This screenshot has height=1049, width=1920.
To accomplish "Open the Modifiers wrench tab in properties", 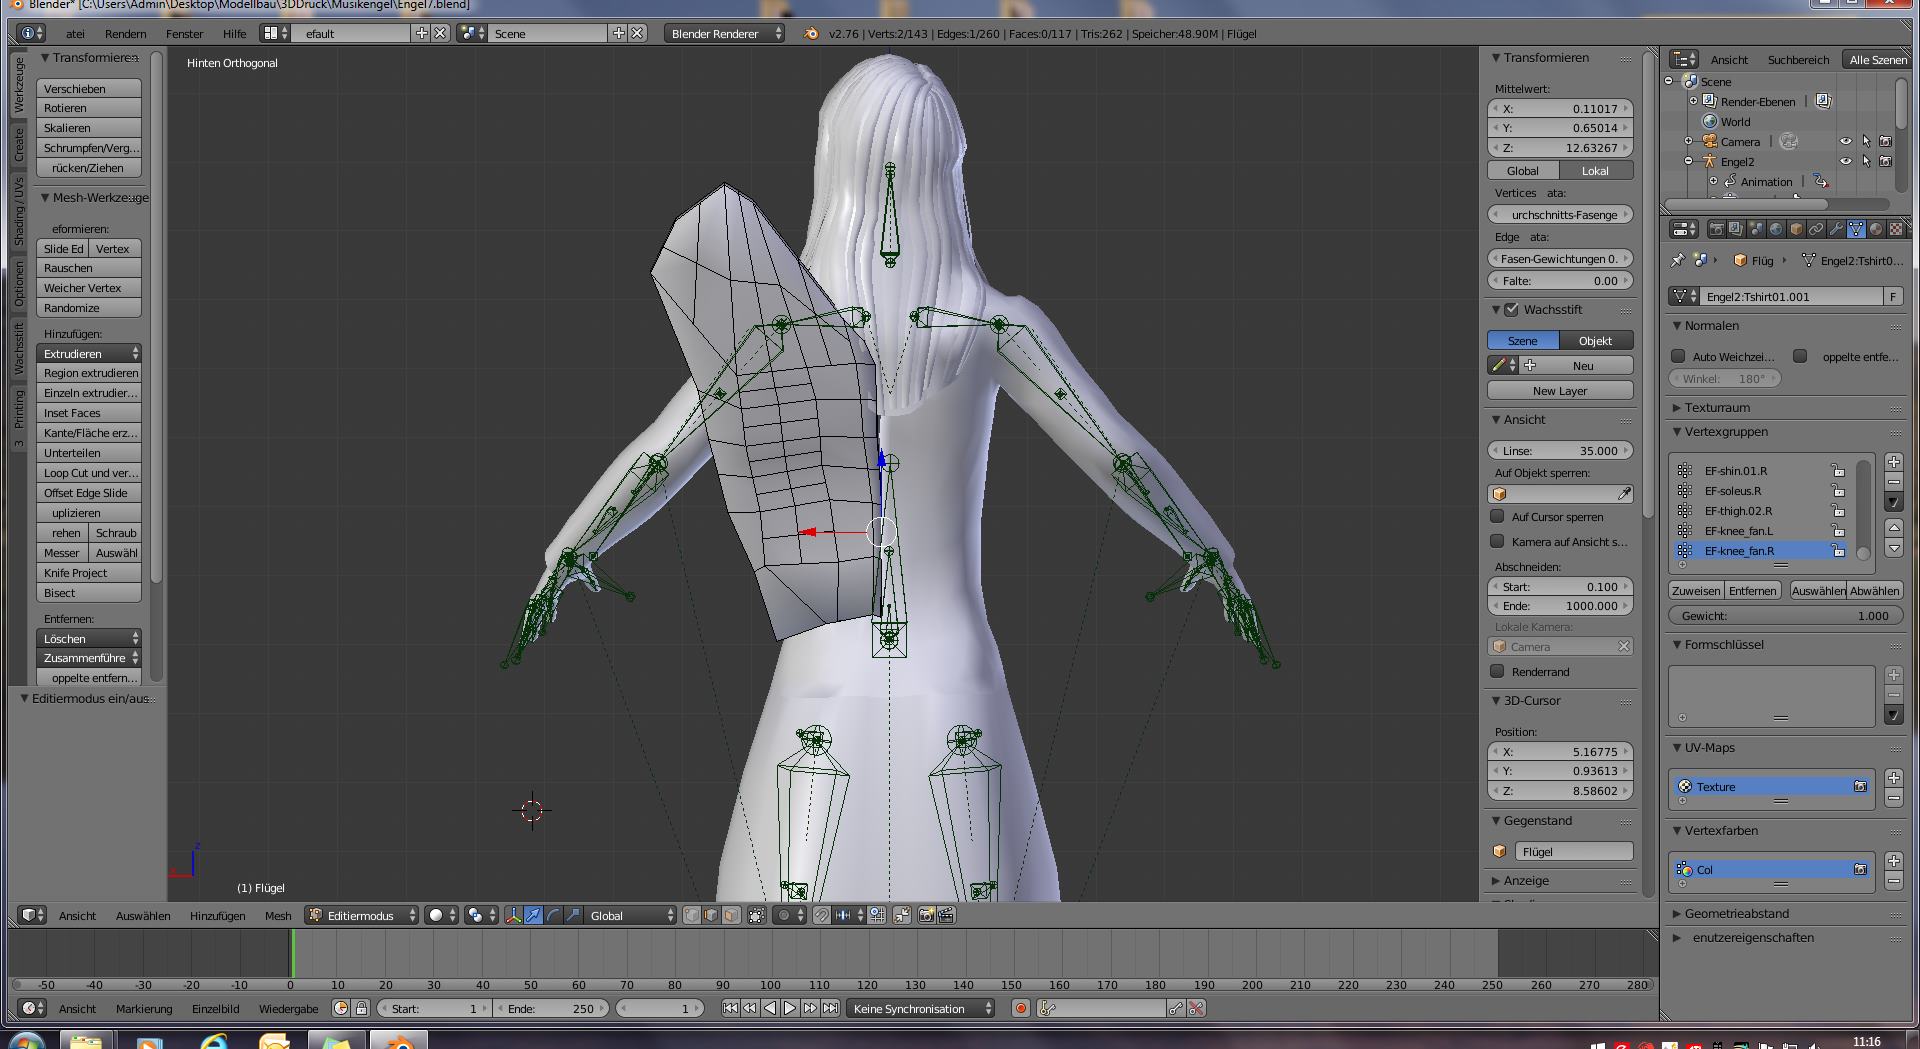I will (x=1836, y=229).
